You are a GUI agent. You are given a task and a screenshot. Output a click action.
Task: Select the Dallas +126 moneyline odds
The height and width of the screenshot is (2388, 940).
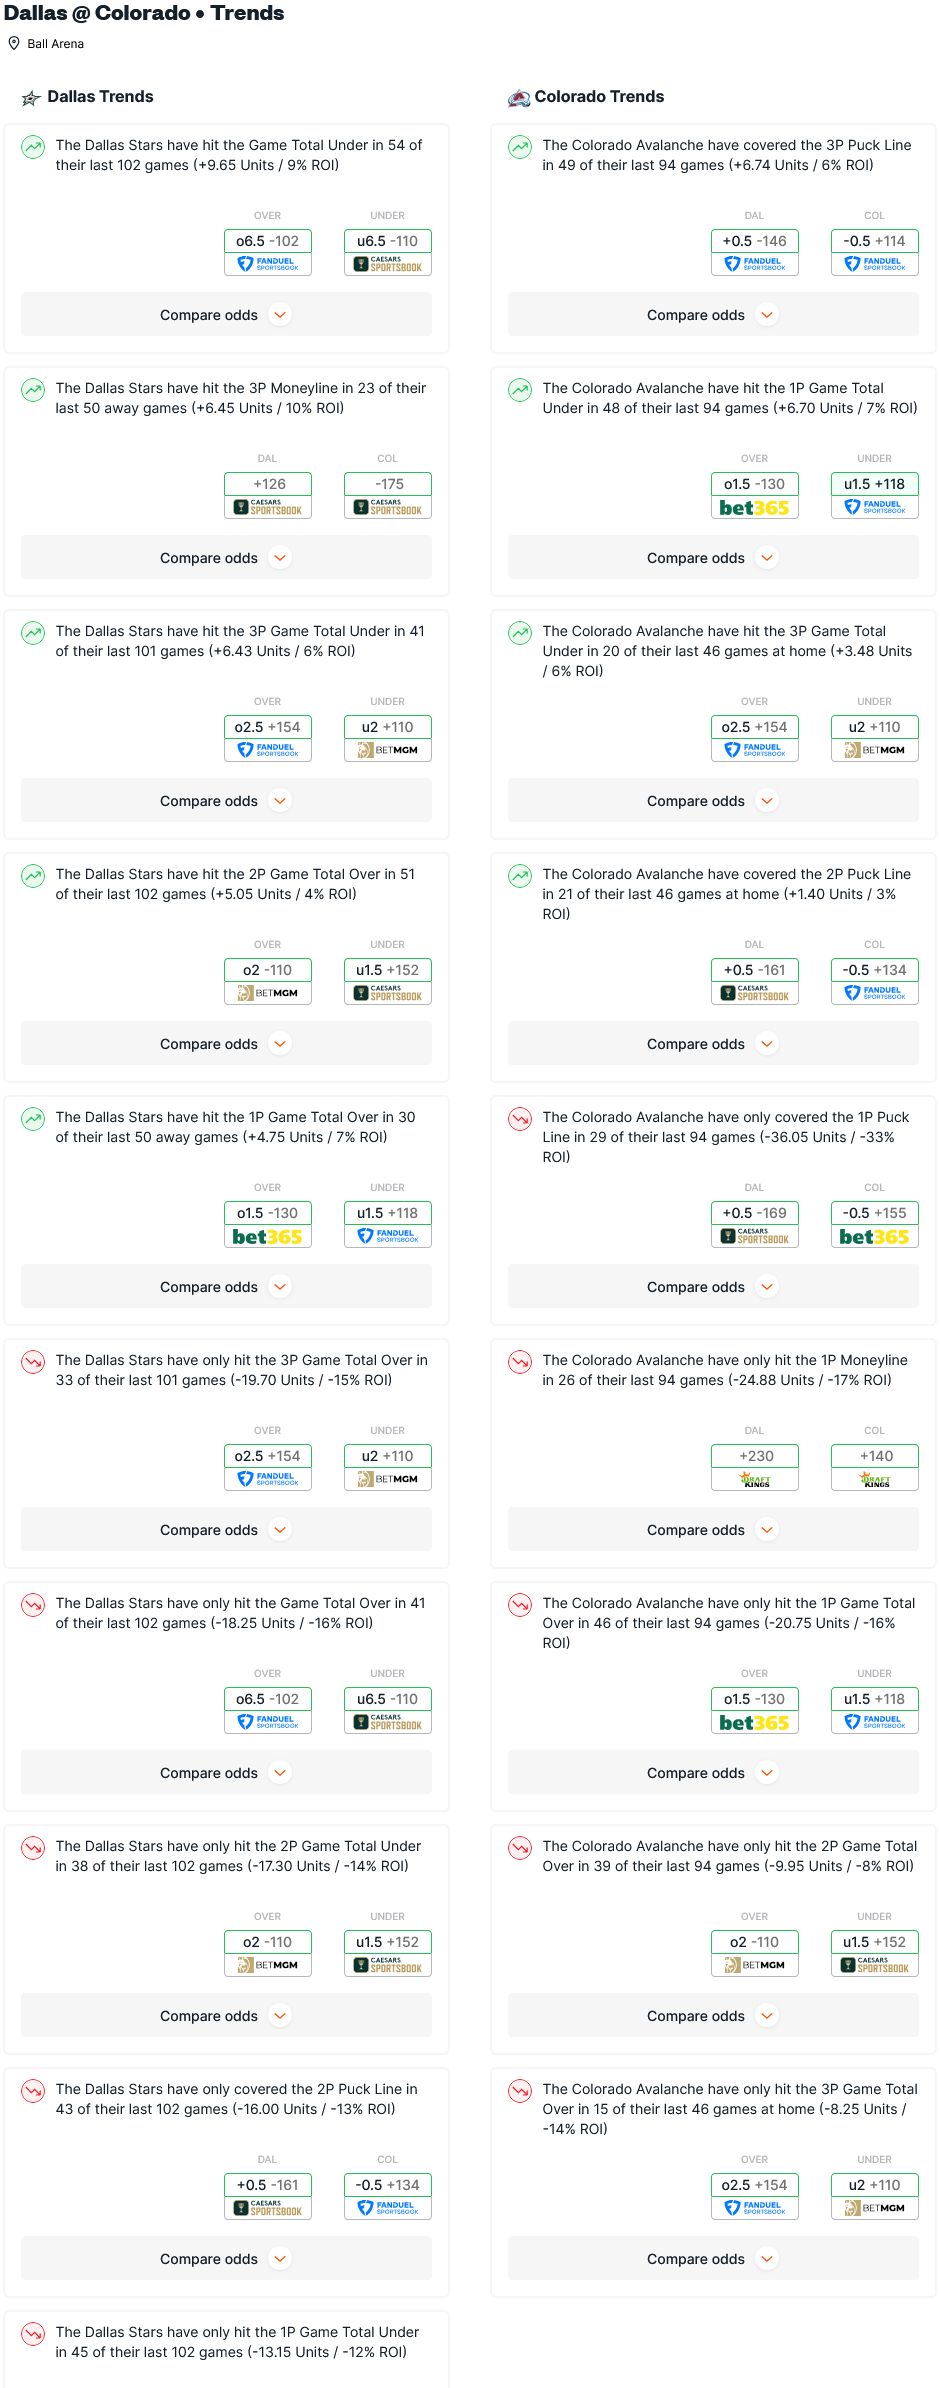click(268, 484)
